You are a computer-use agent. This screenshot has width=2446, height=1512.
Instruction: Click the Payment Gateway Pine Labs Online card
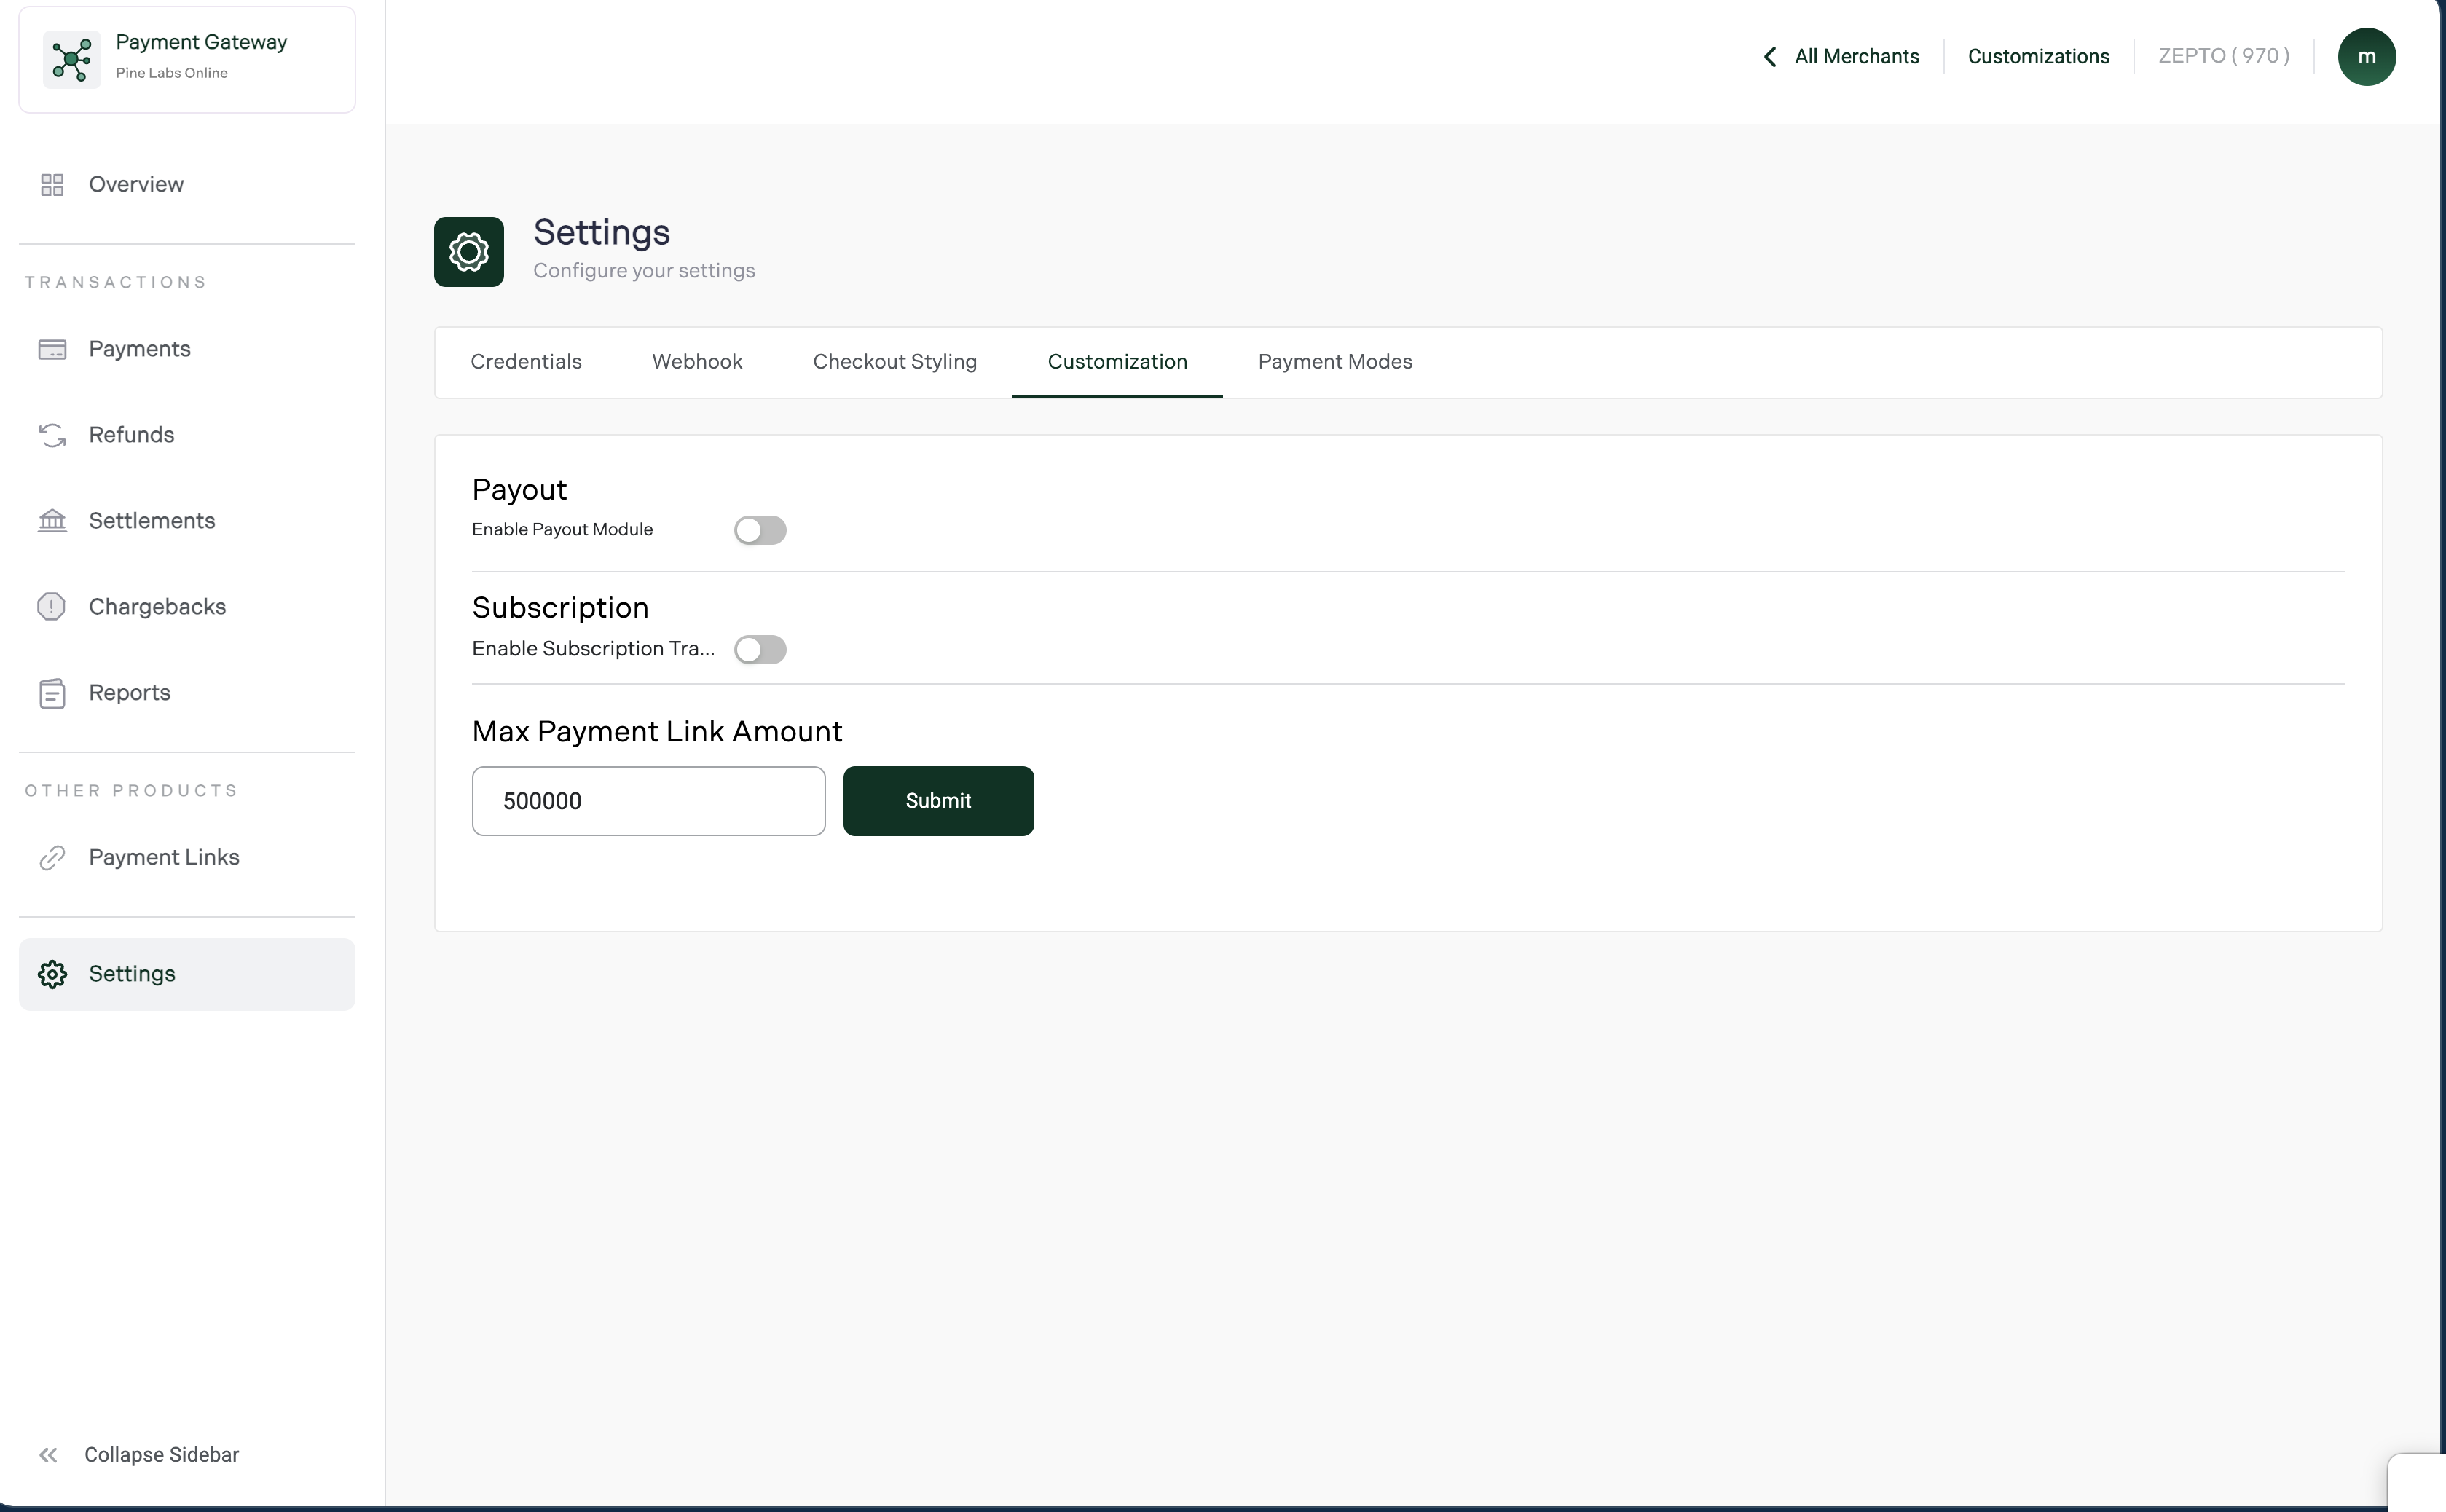coord(187,59)
